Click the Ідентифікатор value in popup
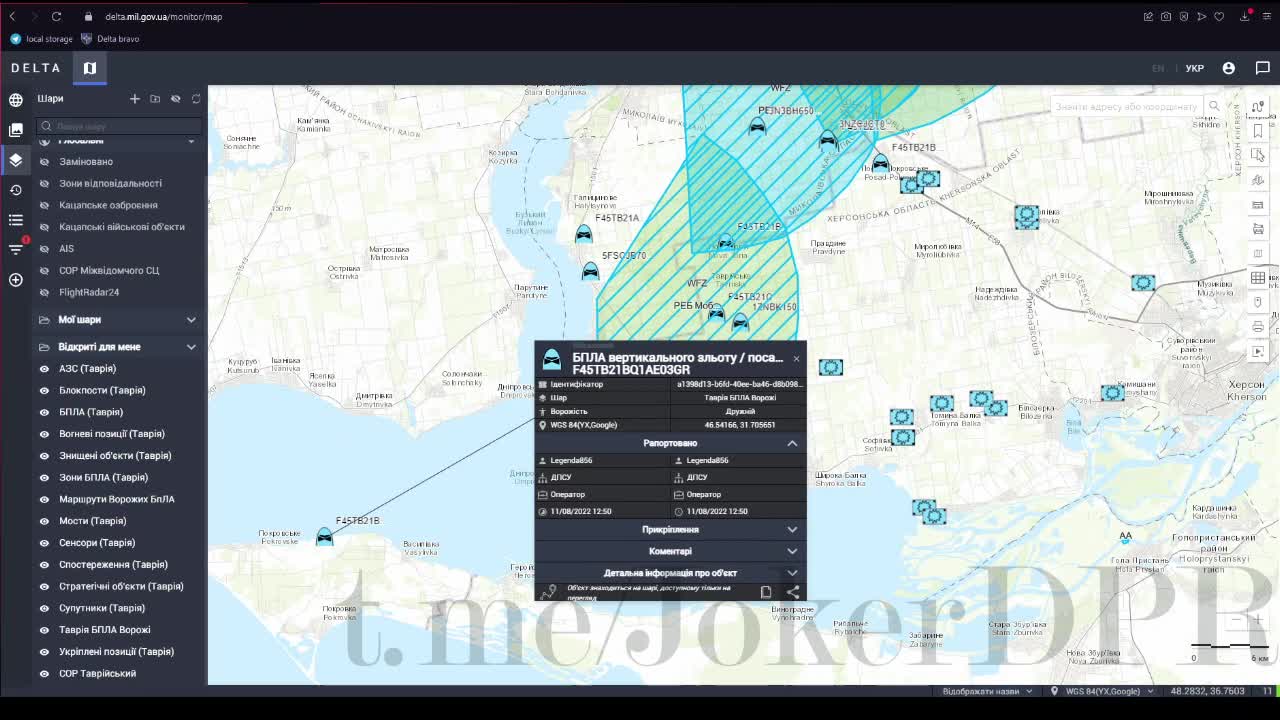 740,384
